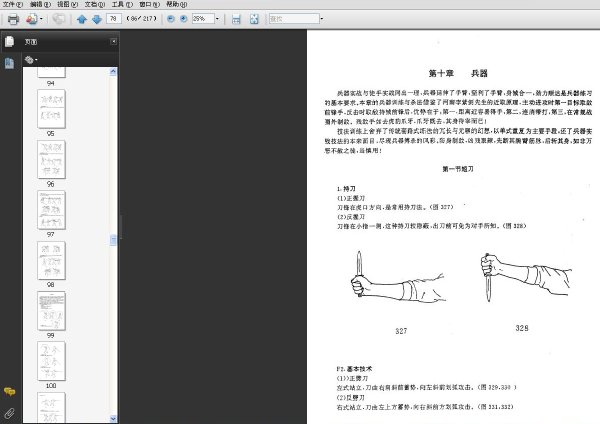Screen dimensions: 600x424
Task: Select page thumbnail labeled 95
Action: [x=51, y=109]
